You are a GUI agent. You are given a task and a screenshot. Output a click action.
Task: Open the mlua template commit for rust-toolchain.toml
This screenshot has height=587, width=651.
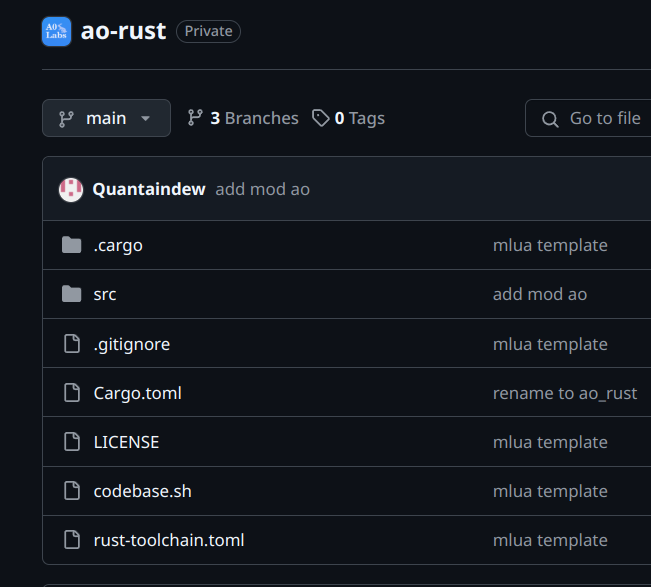550,540
